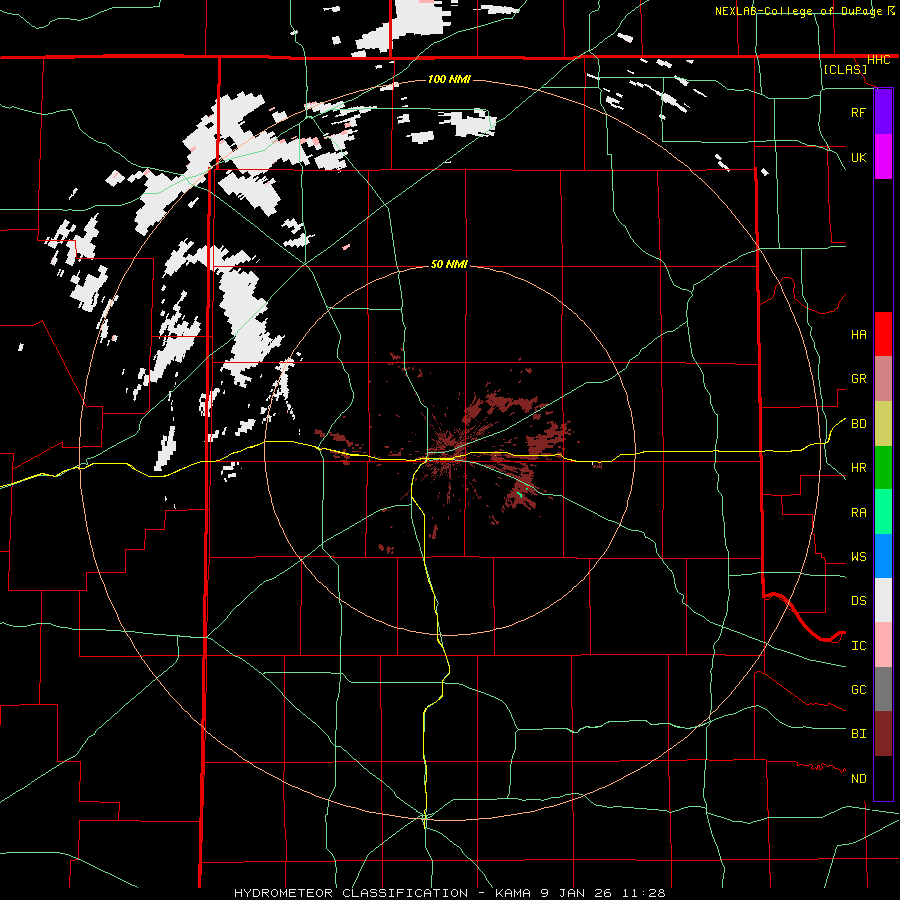Click the ND legend label
The image size is (900, 900).
pyautogui.click(x=858, y=779)
